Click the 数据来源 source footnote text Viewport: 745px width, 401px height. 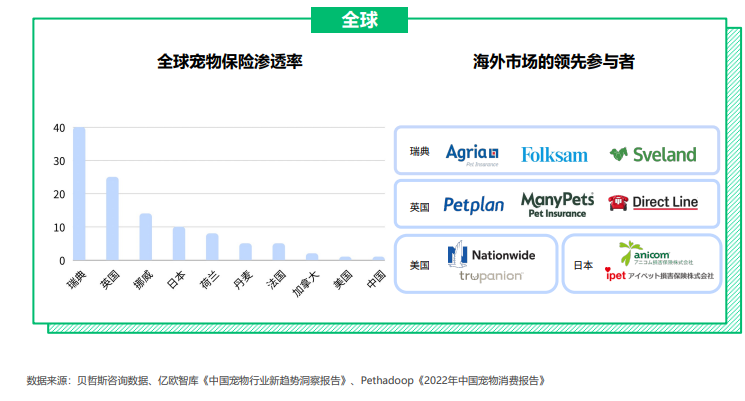286,381
